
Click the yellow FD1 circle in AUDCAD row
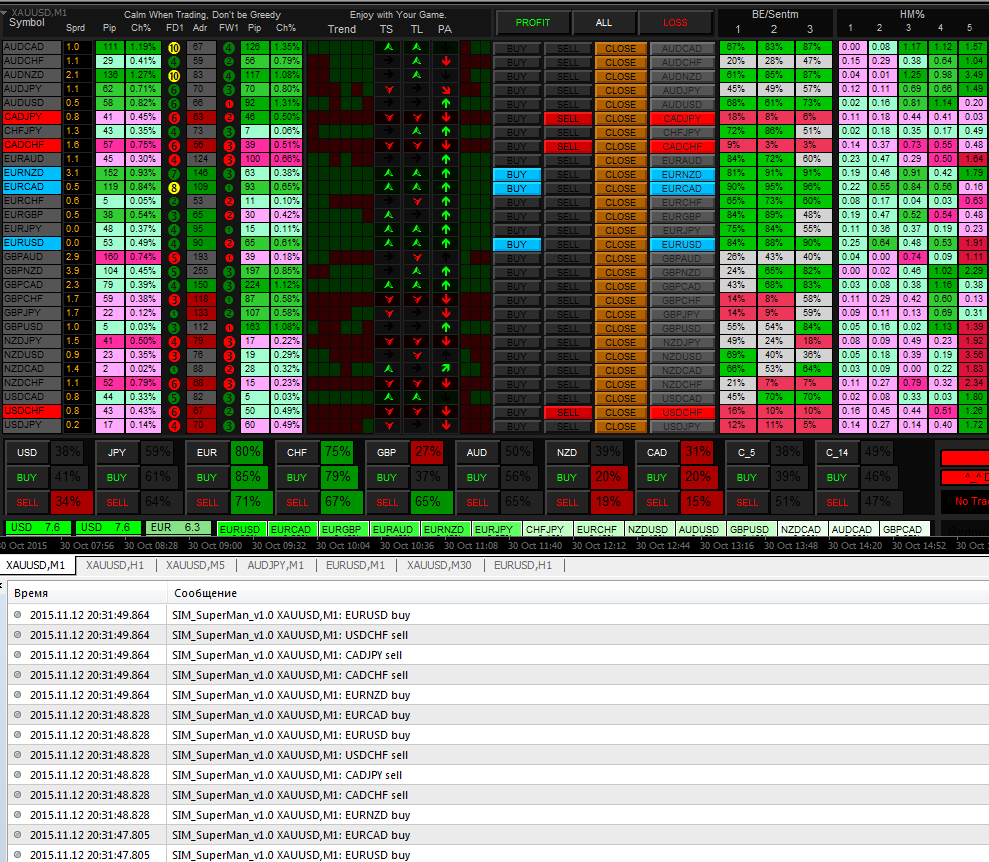pyautogui.click(x=174, y=48)
